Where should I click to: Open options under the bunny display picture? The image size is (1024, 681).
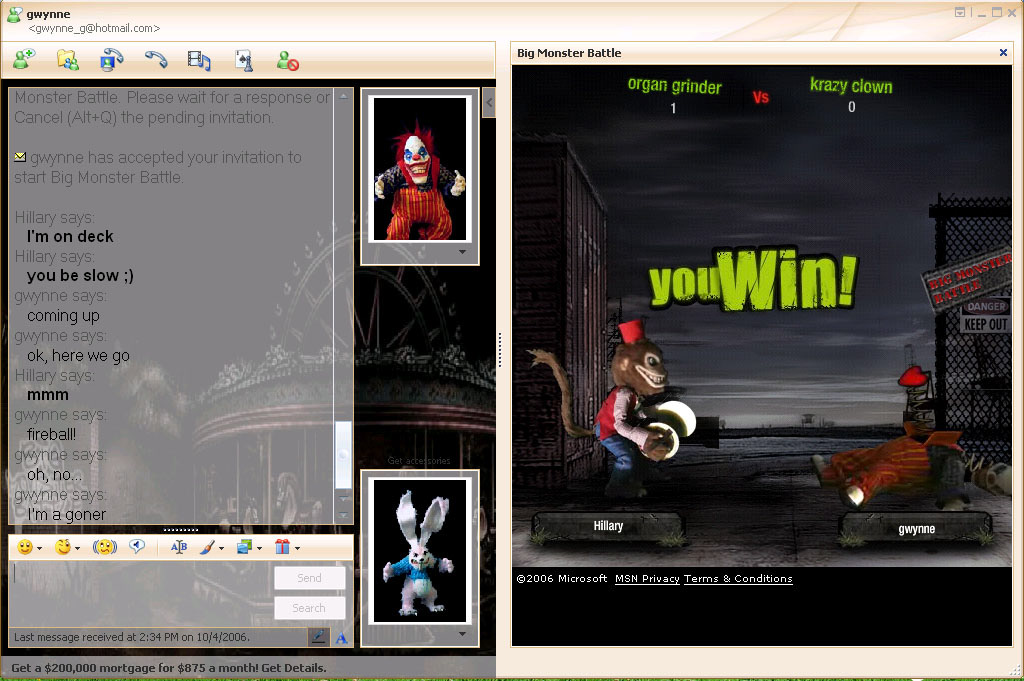462,634
